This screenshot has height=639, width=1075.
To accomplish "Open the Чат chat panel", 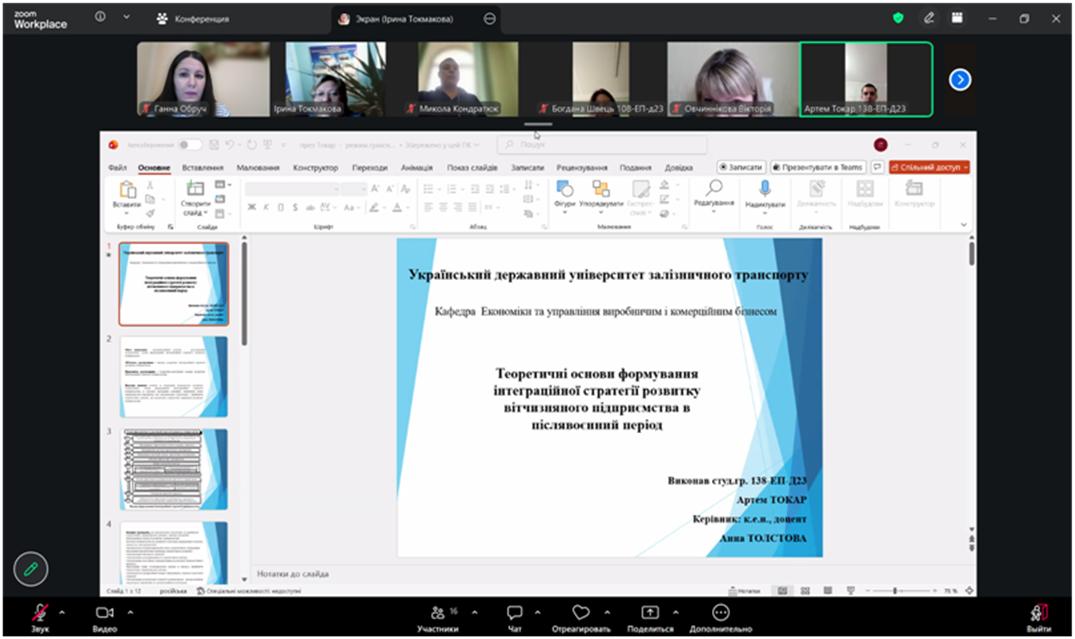I will point(514,612).
